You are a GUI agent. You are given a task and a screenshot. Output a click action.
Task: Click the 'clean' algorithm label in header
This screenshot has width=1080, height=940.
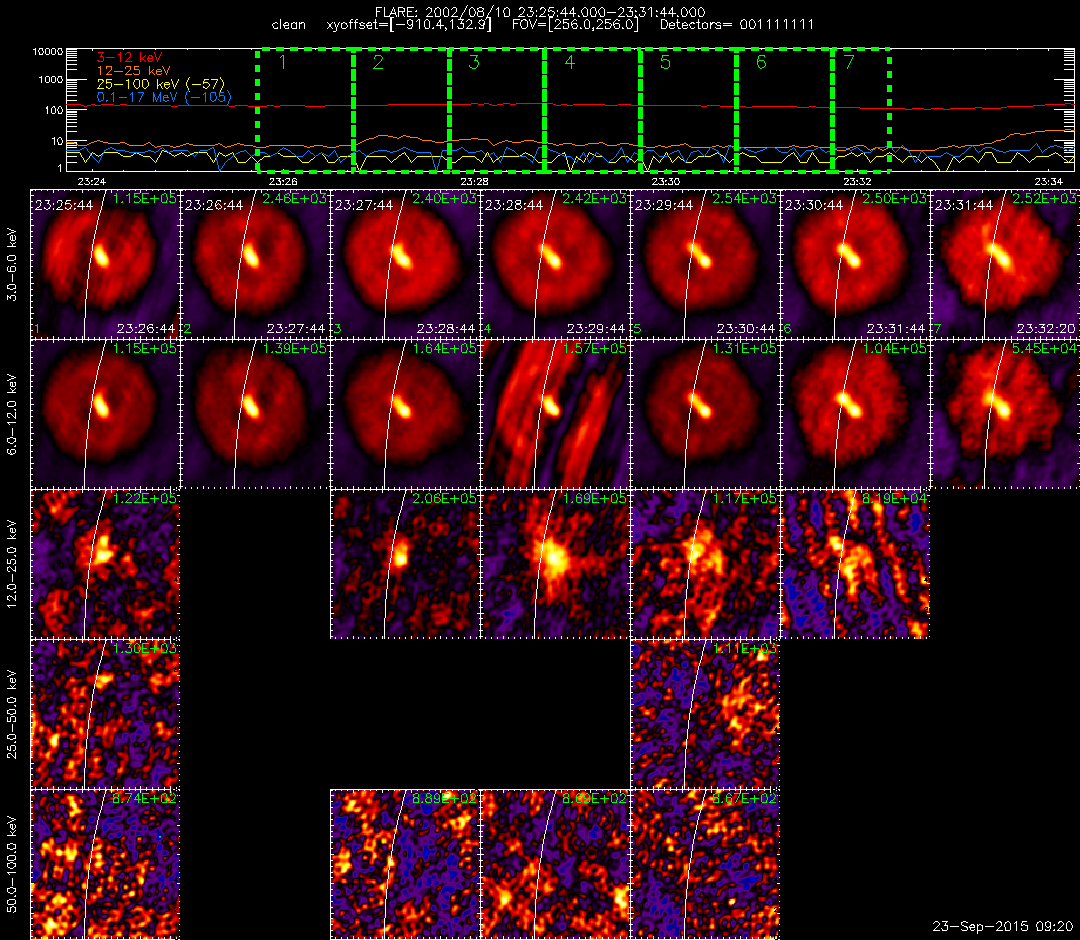(289, 25)
